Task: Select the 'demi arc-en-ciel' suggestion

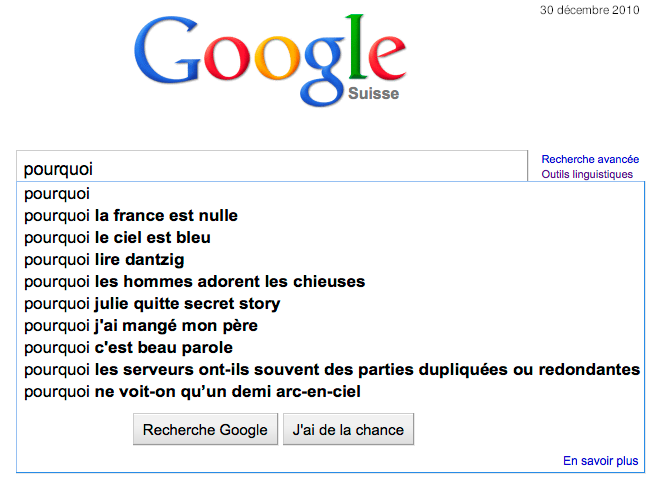Action: pos(192,391)
